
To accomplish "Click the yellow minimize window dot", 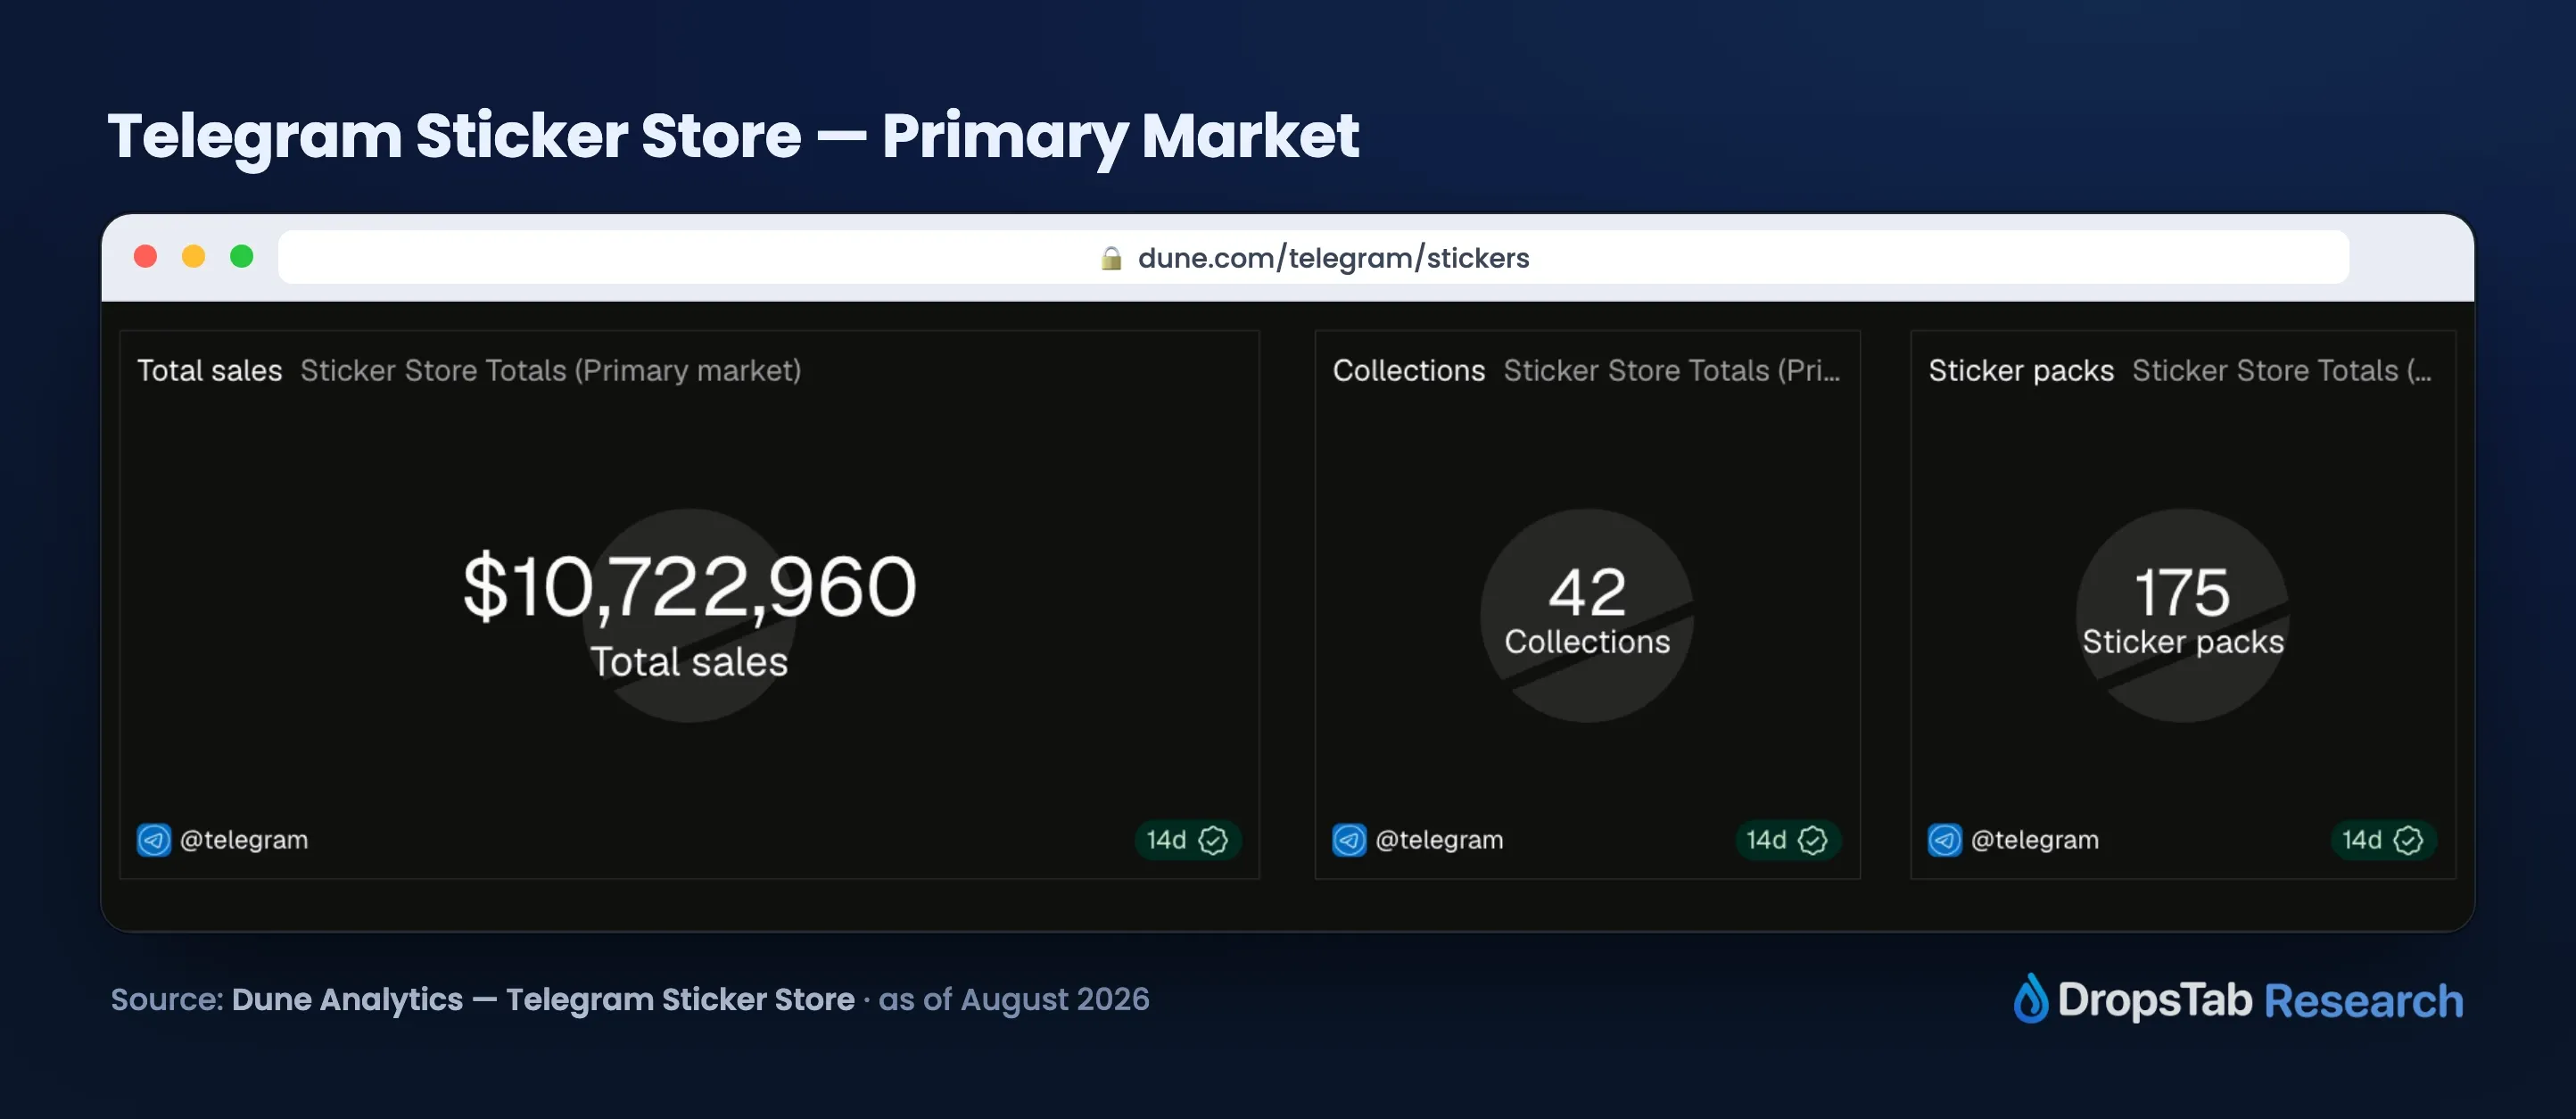I will point(193,257).
